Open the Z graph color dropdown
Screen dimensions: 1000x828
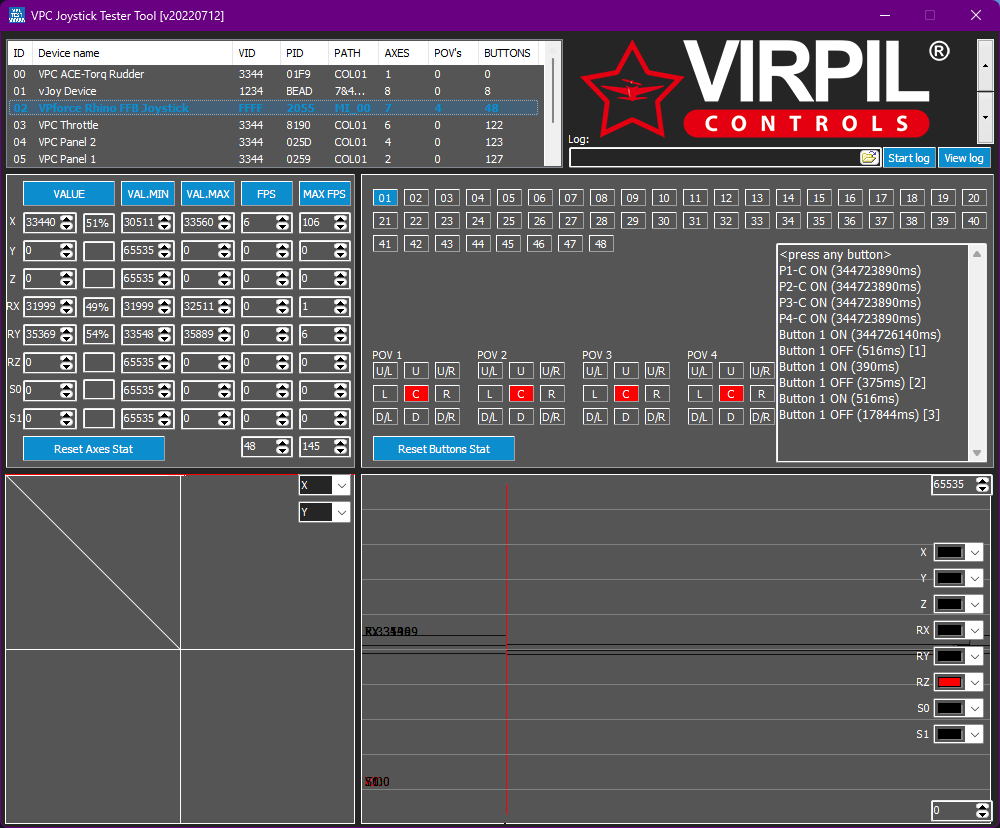click(974, 604)
